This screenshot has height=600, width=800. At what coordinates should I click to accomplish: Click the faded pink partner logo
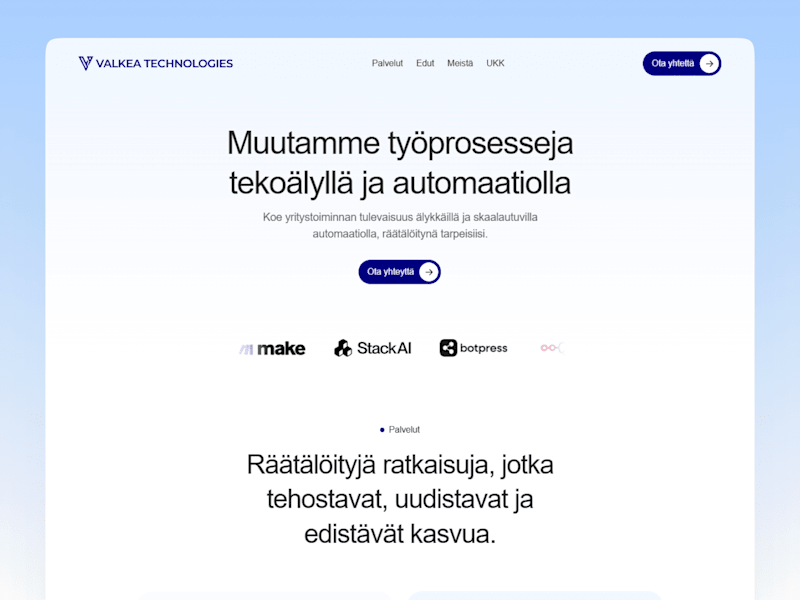553,348
